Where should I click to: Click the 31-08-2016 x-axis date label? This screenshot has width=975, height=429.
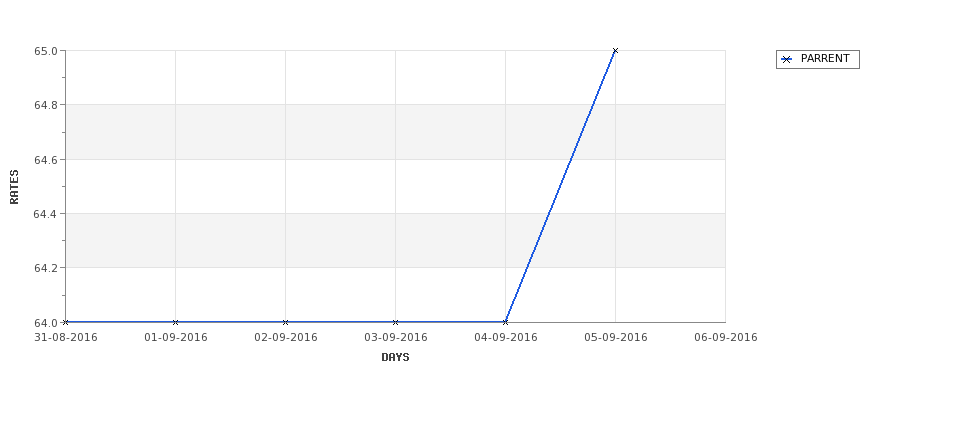[x=65, y=338]
